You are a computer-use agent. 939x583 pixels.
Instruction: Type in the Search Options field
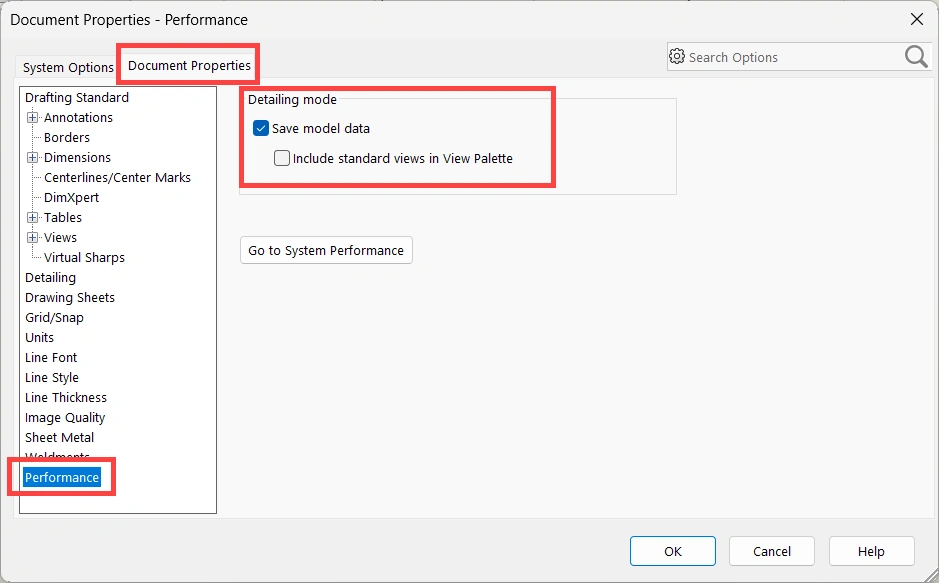coord(790,57)
